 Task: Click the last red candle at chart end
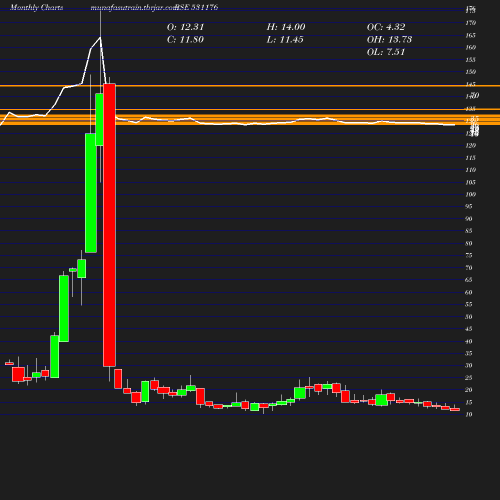point(455,410)
